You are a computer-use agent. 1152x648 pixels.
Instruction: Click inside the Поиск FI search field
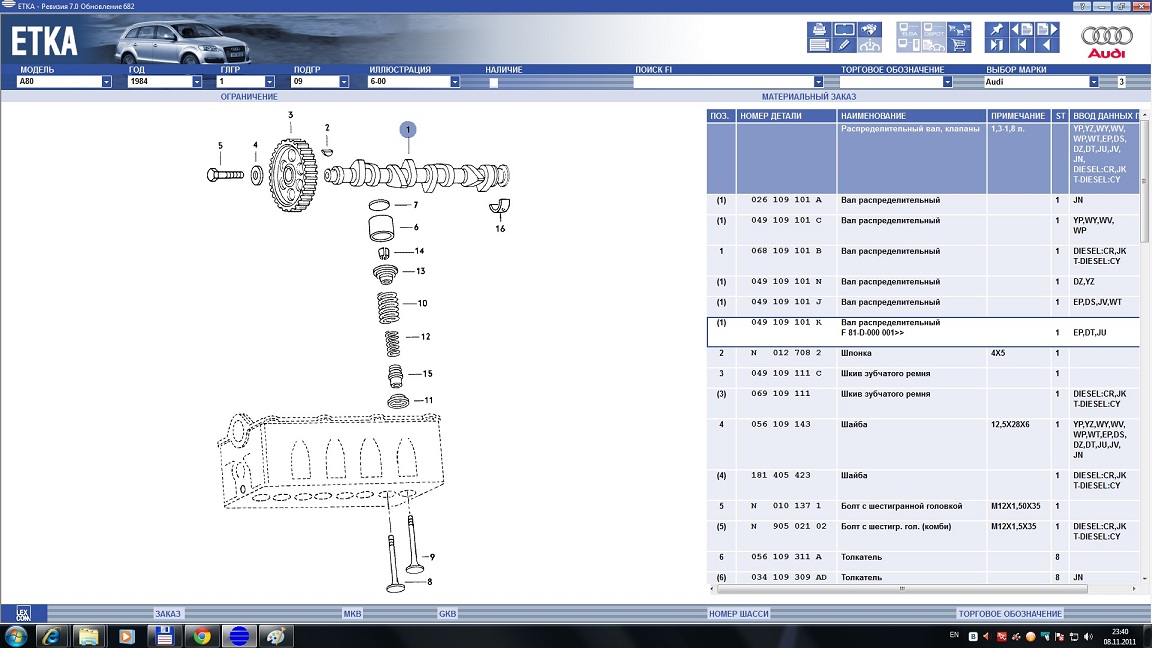point(723,82)
